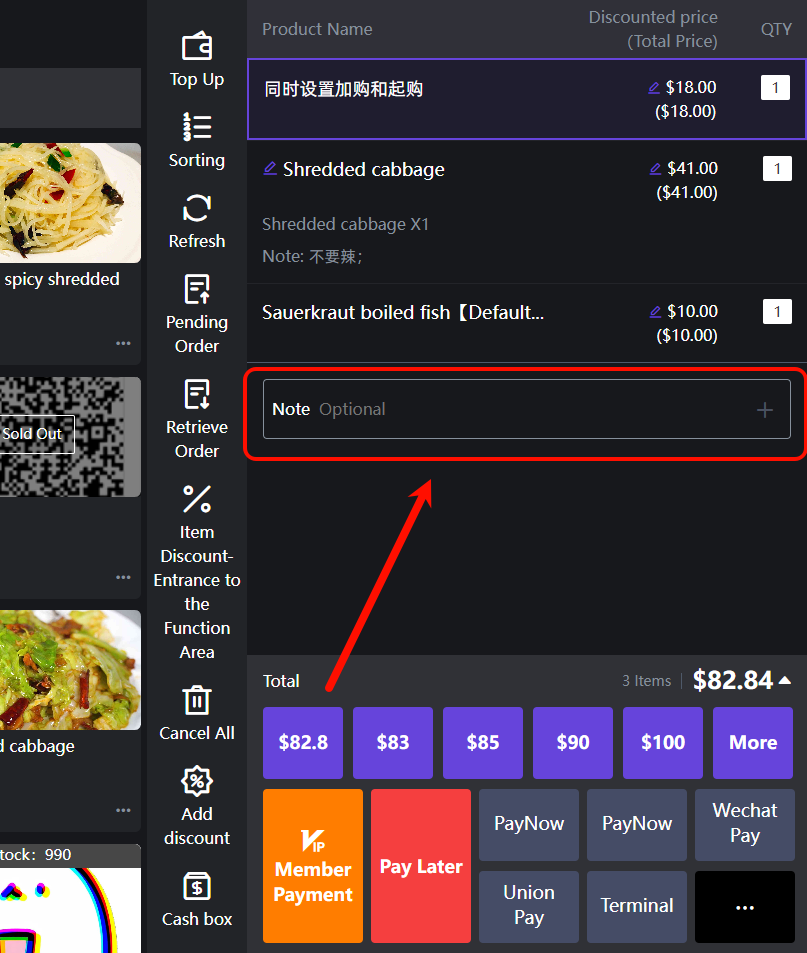The height and width of the screenshot is (953, 807).
Task: Choose Member Payment option
Action: click(313, 866)
